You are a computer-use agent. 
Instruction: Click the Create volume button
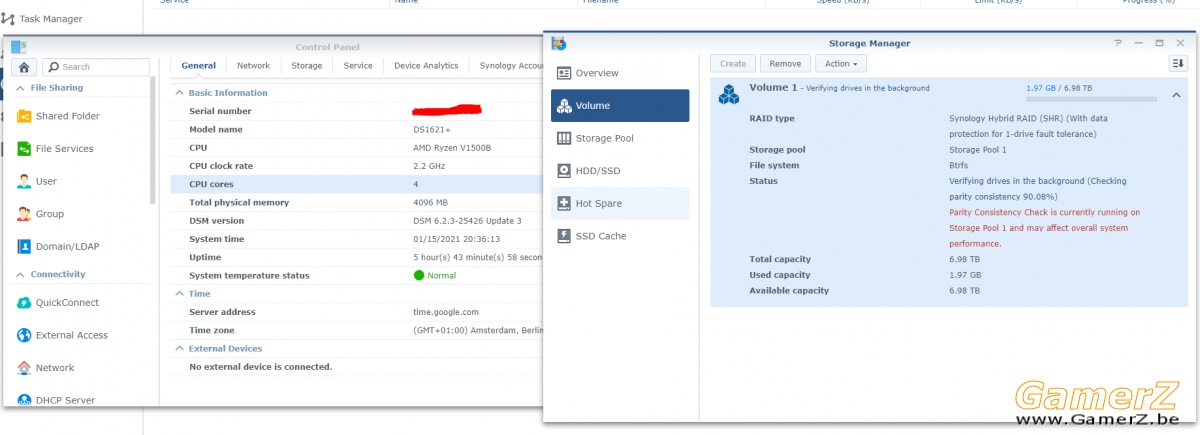[x=733, y=64]
